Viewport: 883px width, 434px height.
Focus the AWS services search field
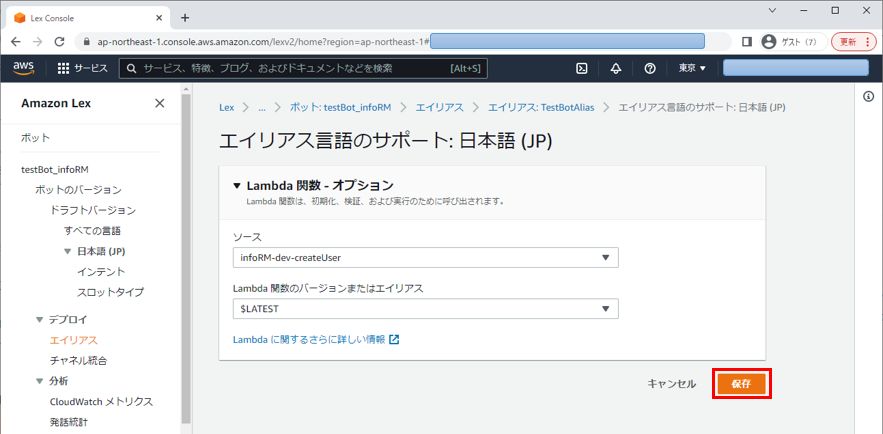coord(304,68)
